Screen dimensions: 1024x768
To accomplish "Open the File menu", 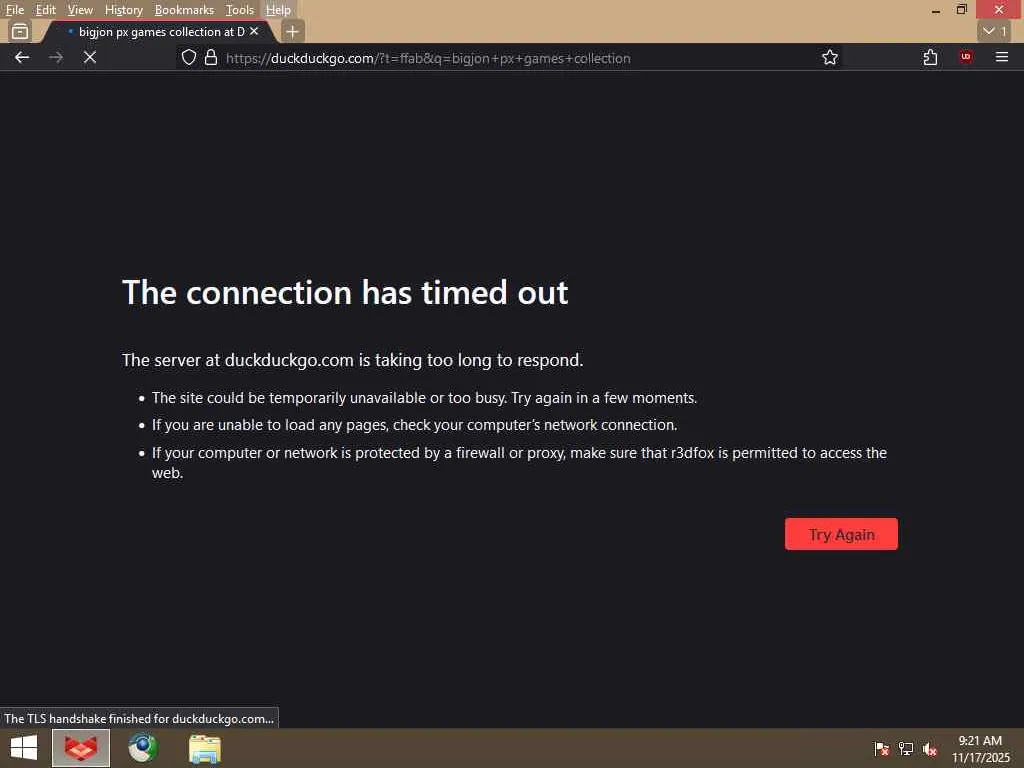I will pyautogui.click(x=14, y=10).
